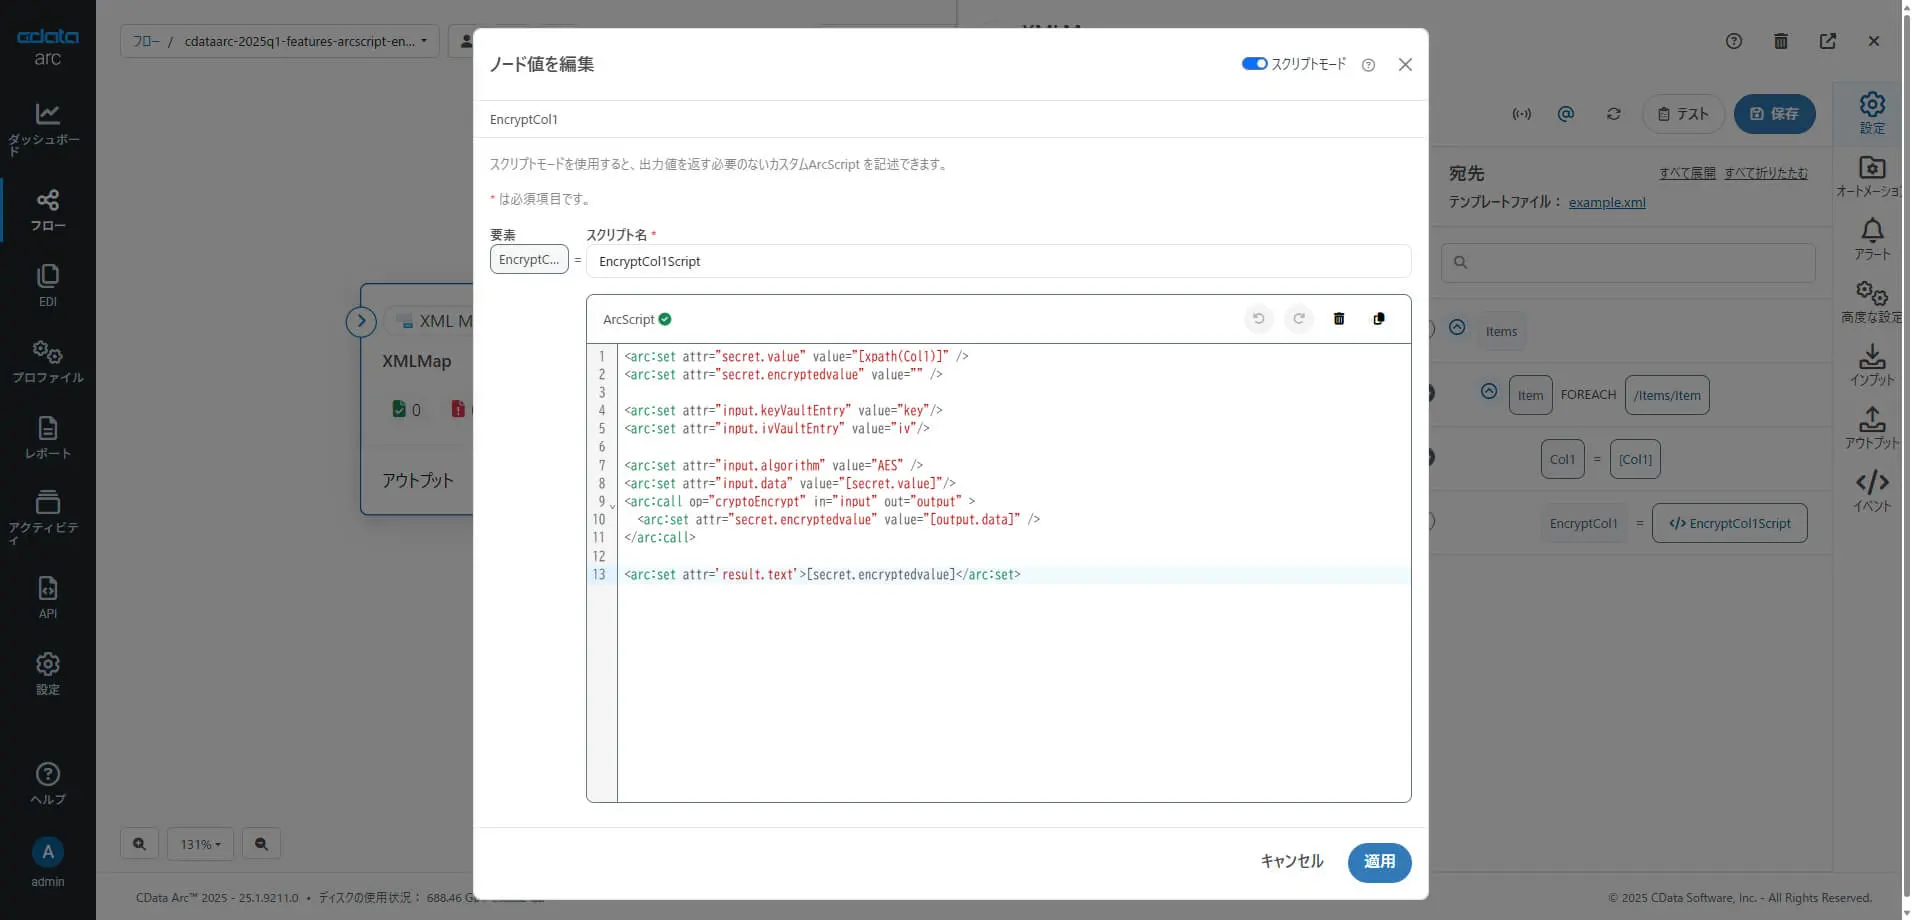Expand the XMLMap connector side arrow
The height and width of the screenshot is (920, 1912).
click(361, 321)
